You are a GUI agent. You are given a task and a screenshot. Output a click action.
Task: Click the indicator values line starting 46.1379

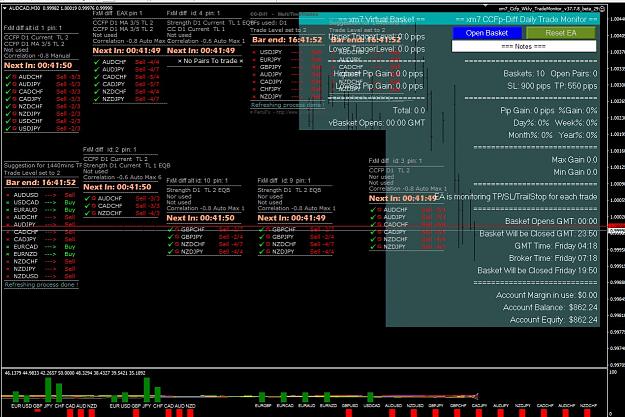click(x=75, y=373)
